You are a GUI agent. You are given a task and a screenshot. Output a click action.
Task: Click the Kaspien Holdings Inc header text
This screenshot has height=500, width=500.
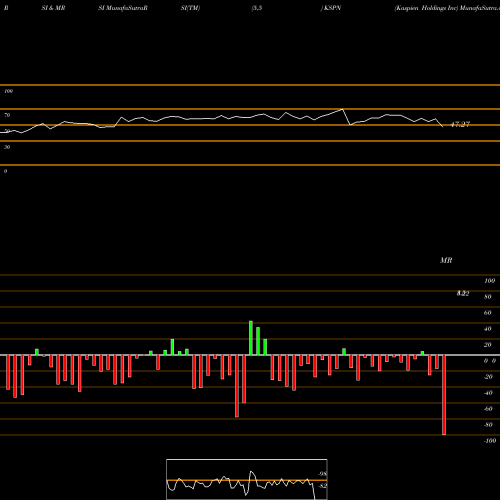click(427, 8)
